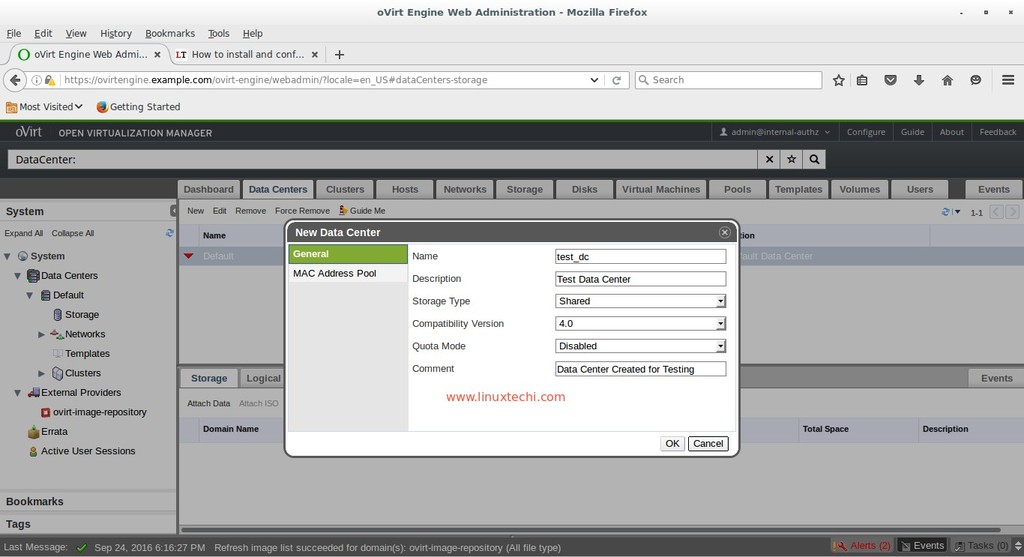Cancel the New Data Center dialog
Image resolution: width=1024 pixels, height=557 pixels.
(x=708, y=443)
